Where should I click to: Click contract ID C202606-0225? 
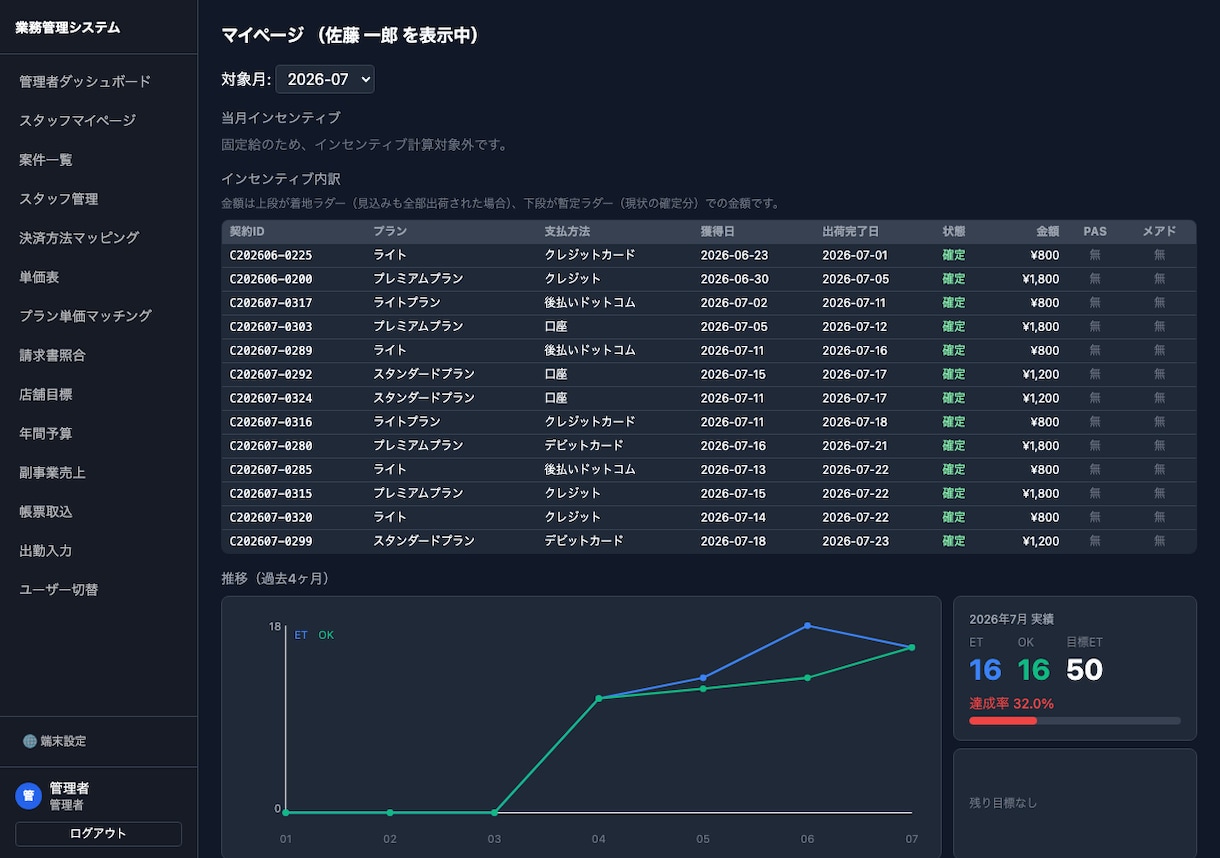[271, 255]
